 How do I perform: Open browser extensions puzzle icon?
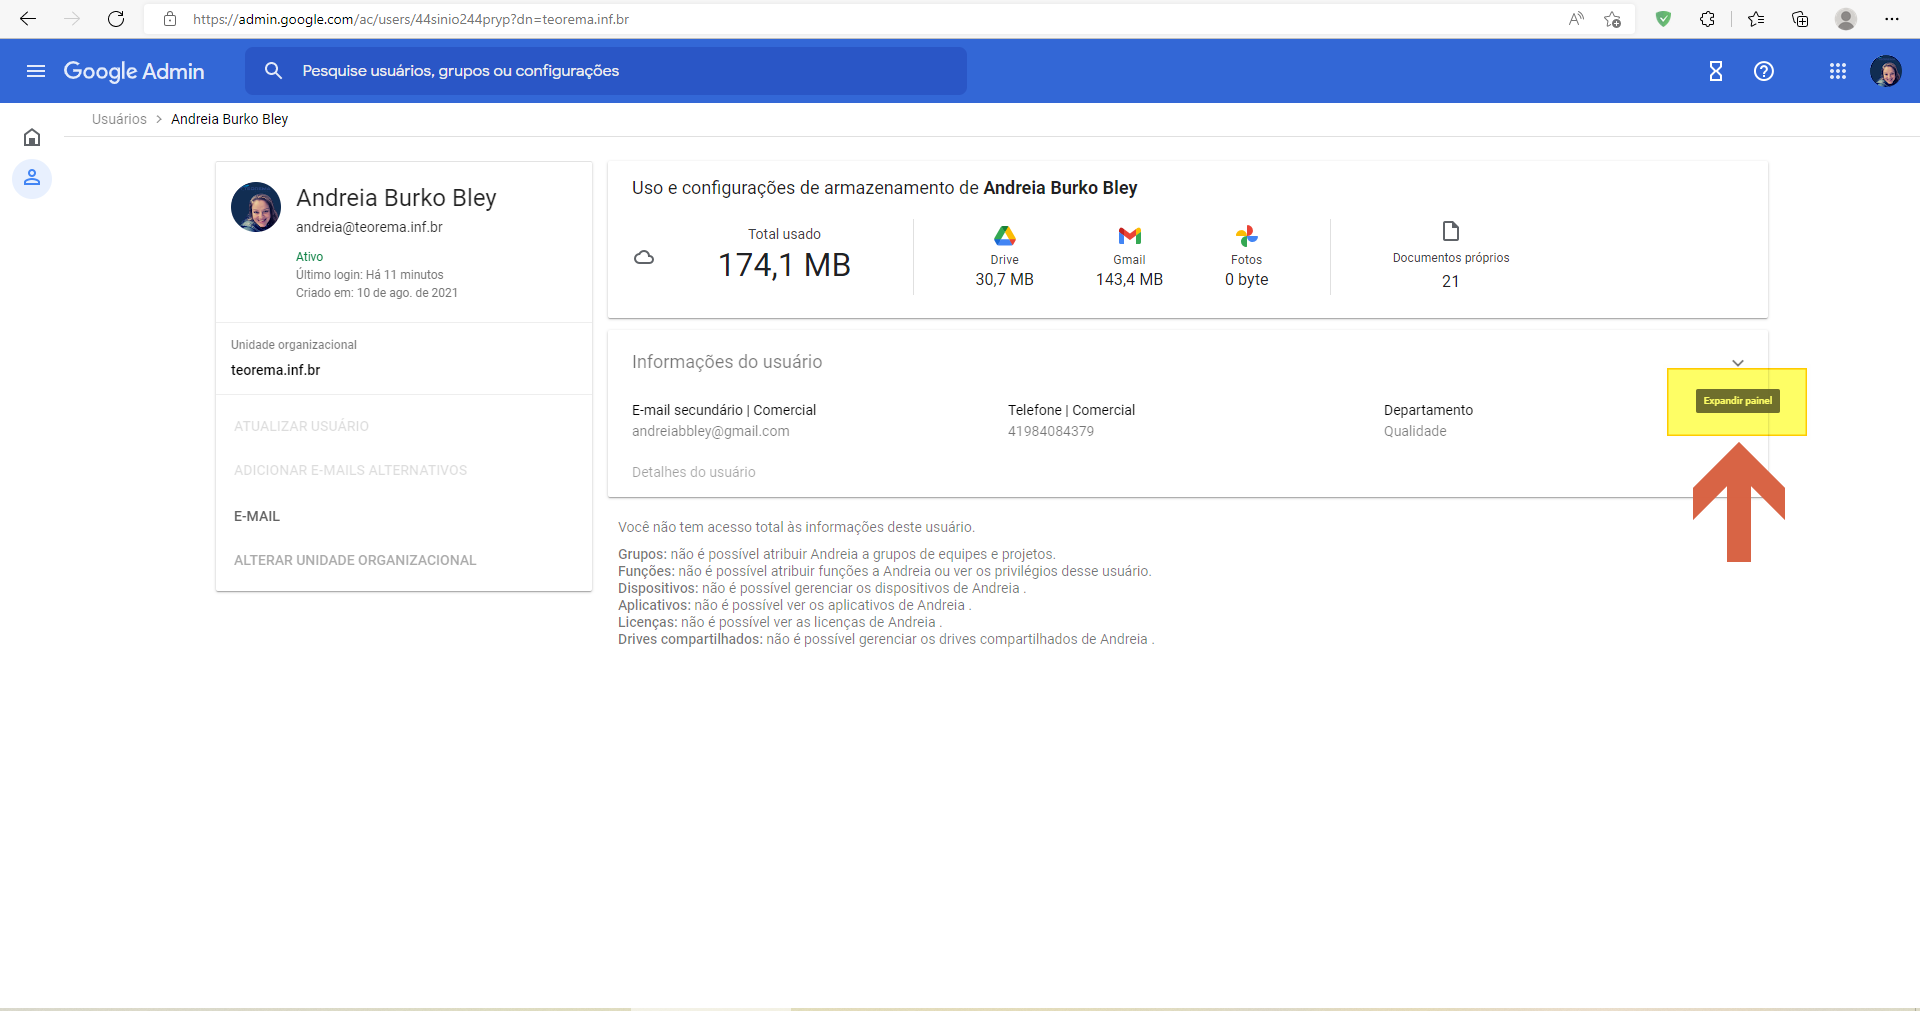pyautogui.click(x=1707, y=19)
